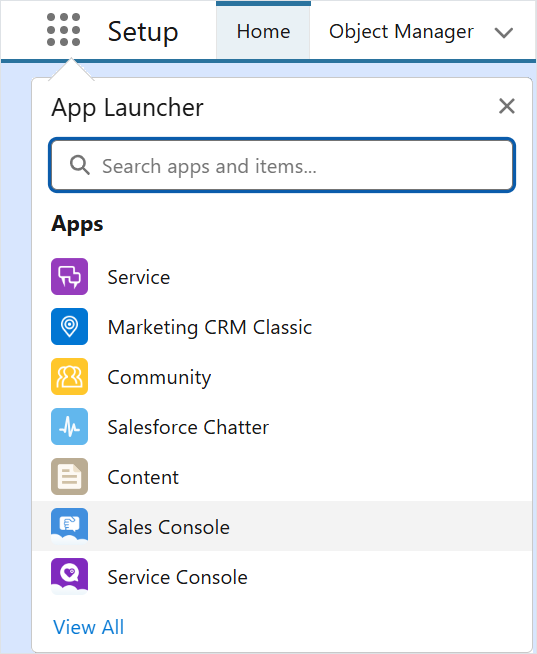
Task: Click the Setup title text
Action: point(143,32)
